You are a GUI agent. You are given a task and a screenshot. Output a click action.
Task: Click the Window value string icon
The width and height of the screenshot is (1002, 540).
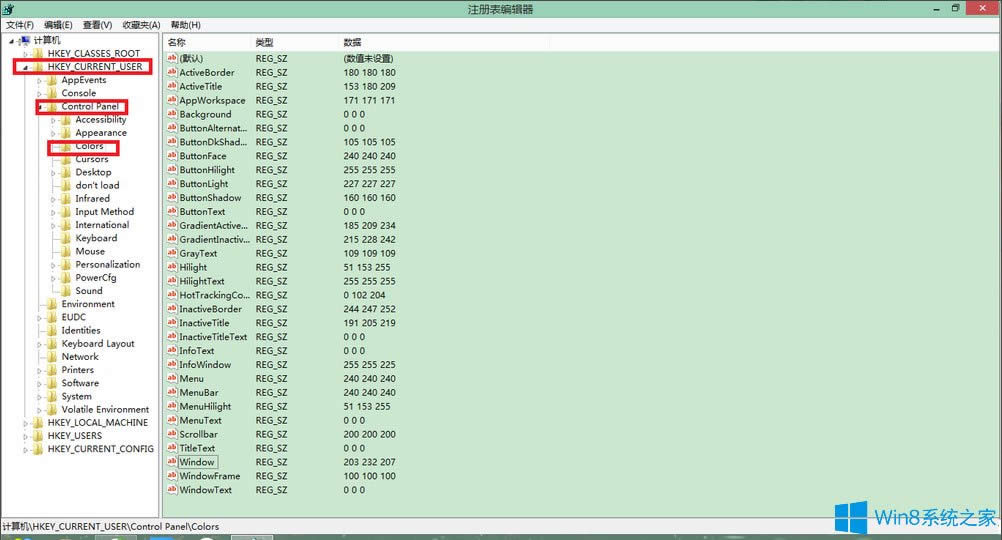tap(172, 462)
